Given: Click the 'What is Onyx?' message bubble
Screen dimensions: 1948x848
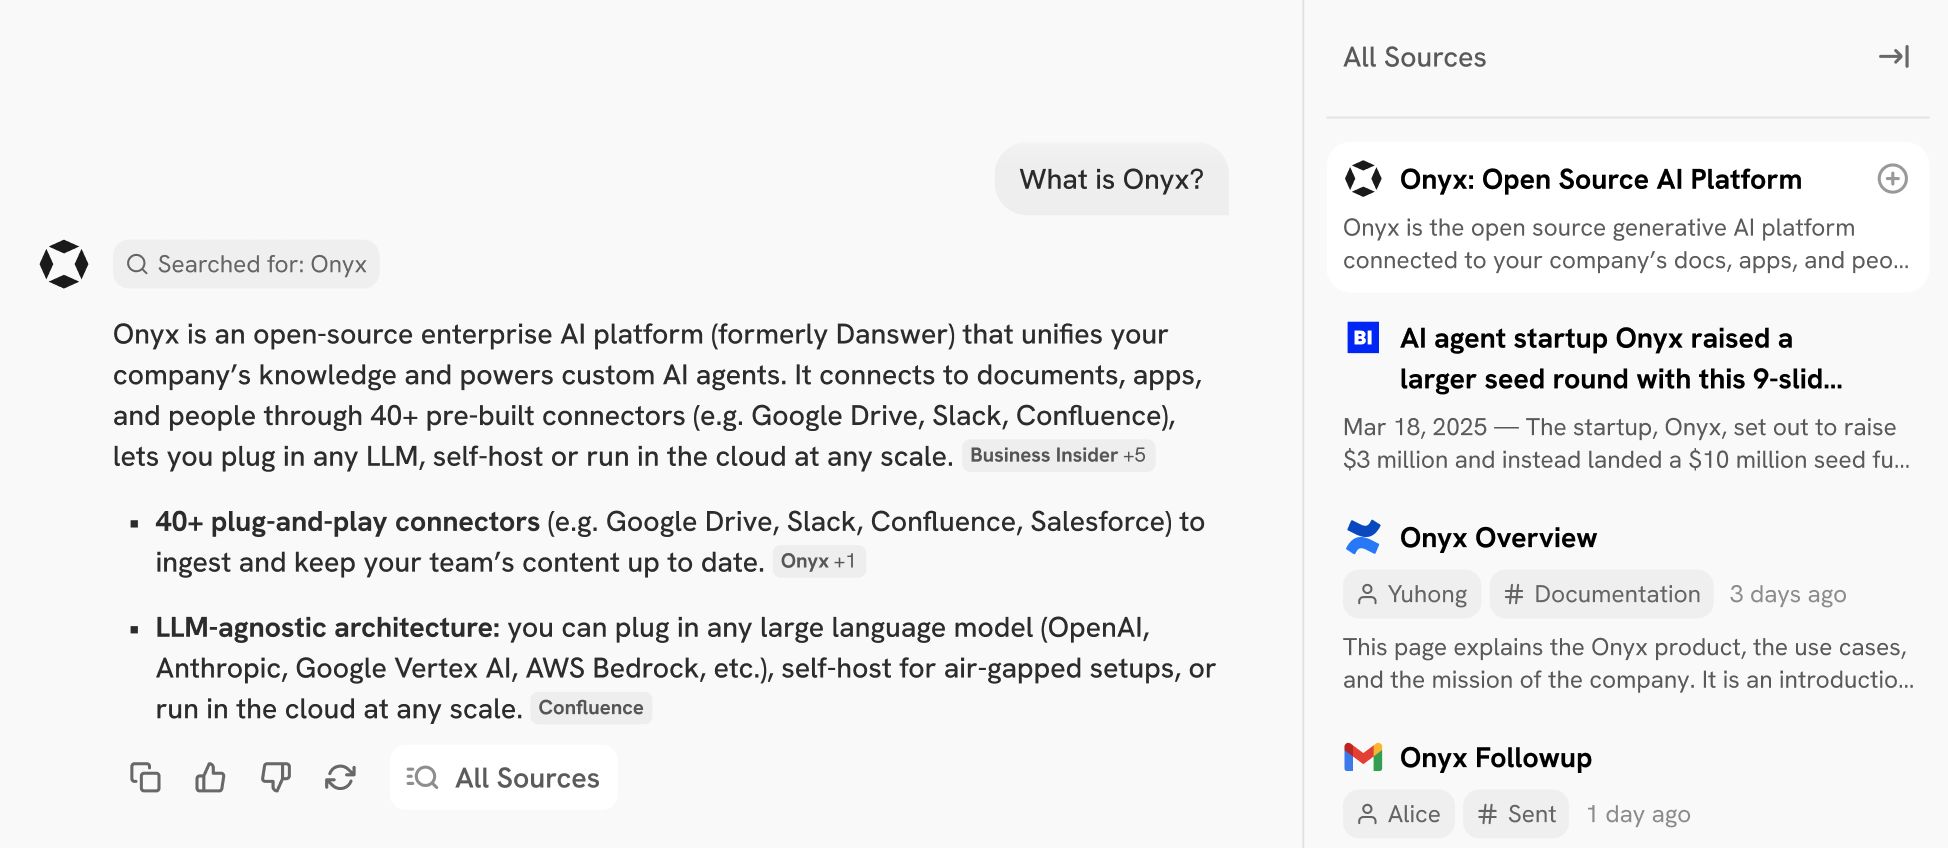Looking at the screenshot, I should pos(1111,179).
